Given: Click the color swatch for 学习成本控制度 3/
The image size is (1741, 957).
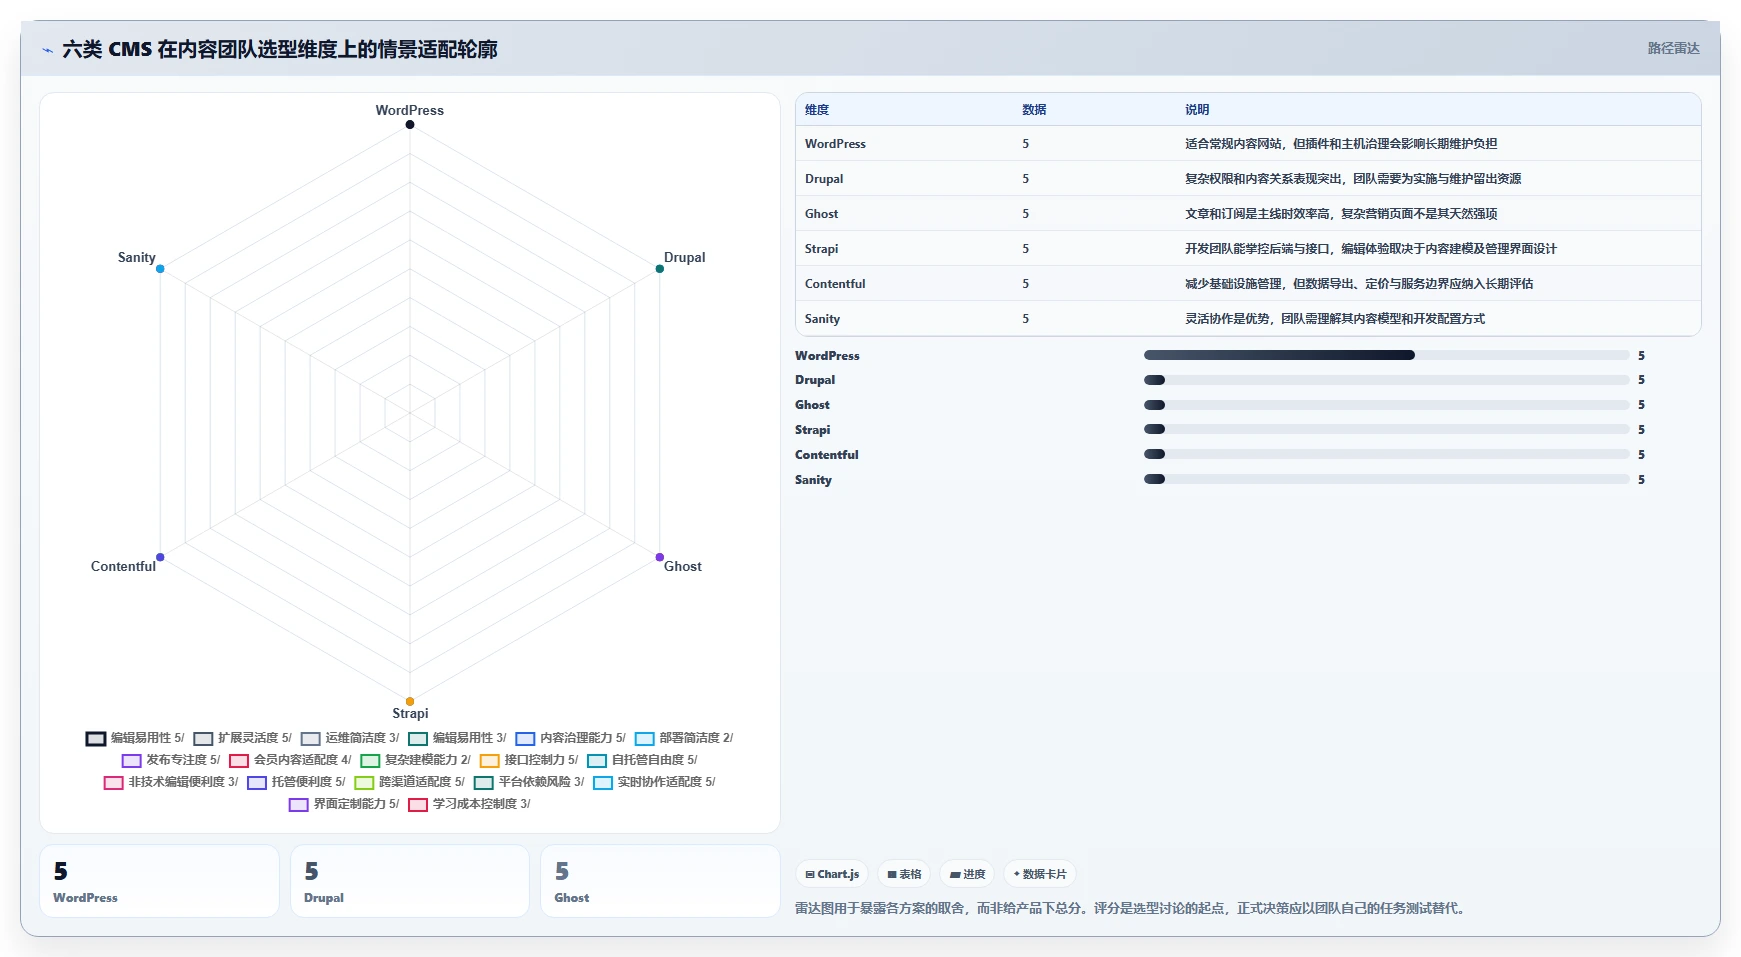Looking at the screenshot, I should (418, 805).
